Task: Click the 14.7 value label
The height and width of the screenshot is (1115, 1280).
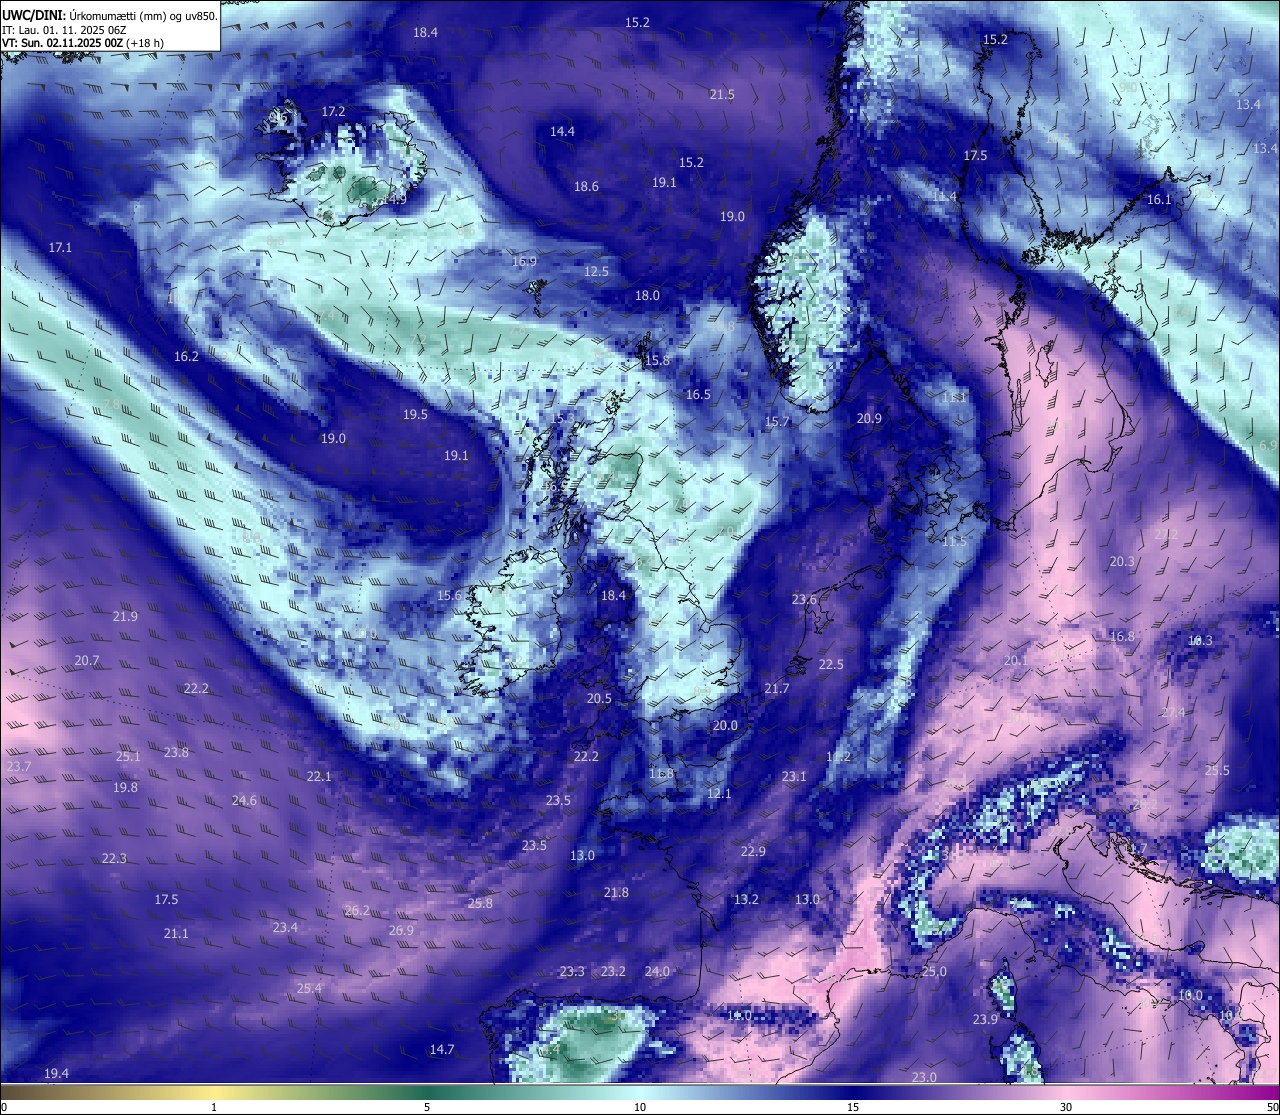Action: pos(442,1049)
